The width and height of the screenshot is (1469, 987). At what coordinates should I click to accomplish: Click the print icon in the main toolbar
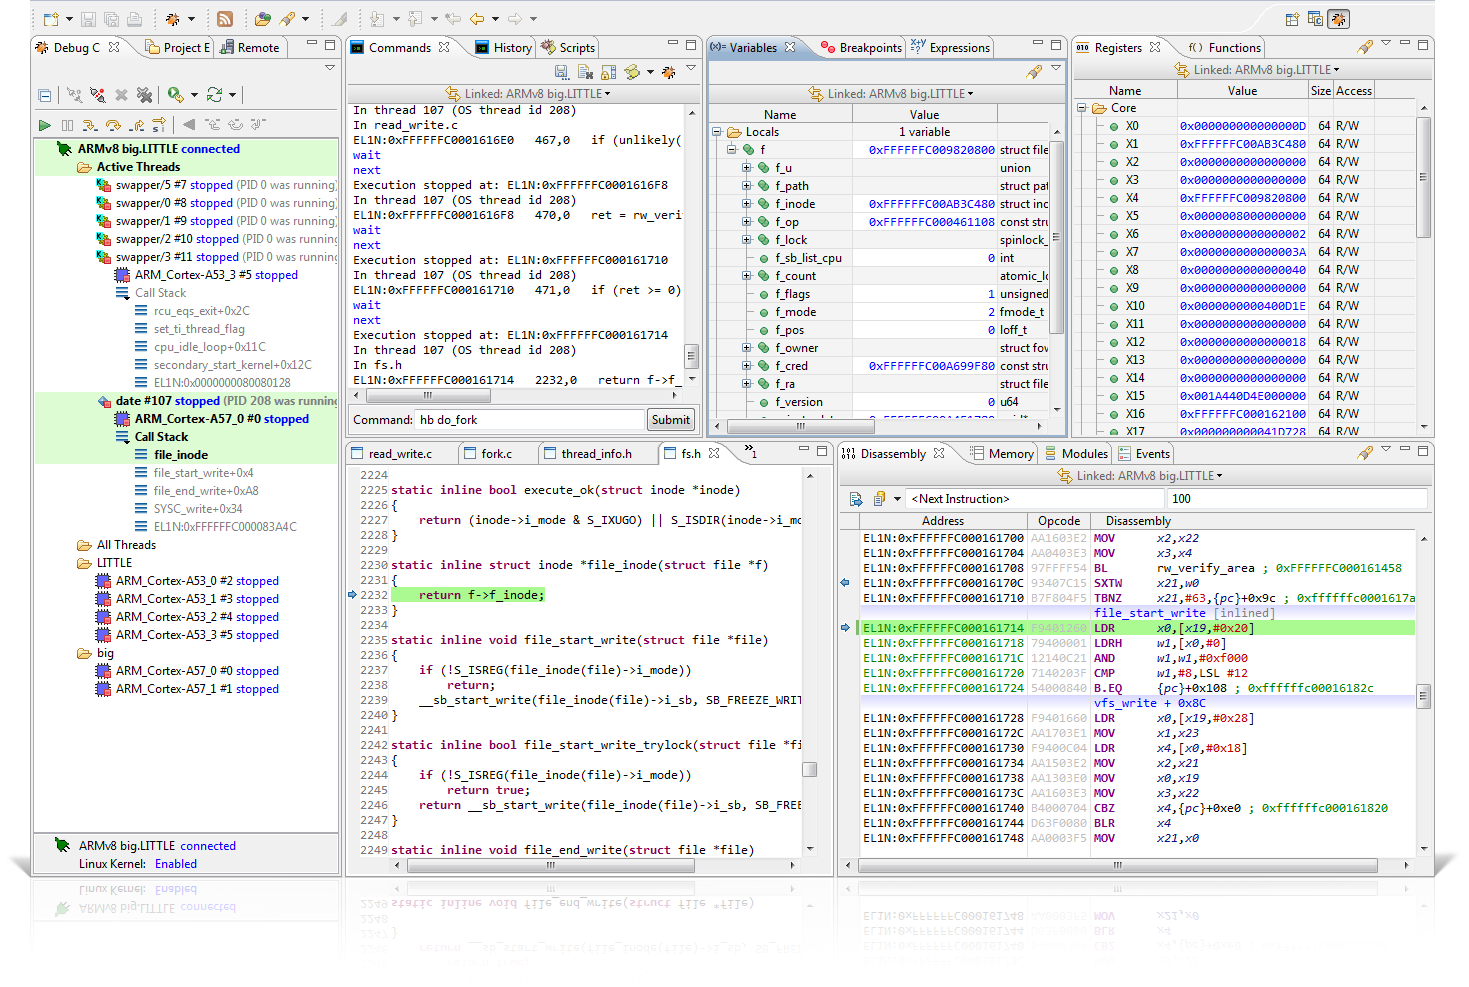(133, 19)
